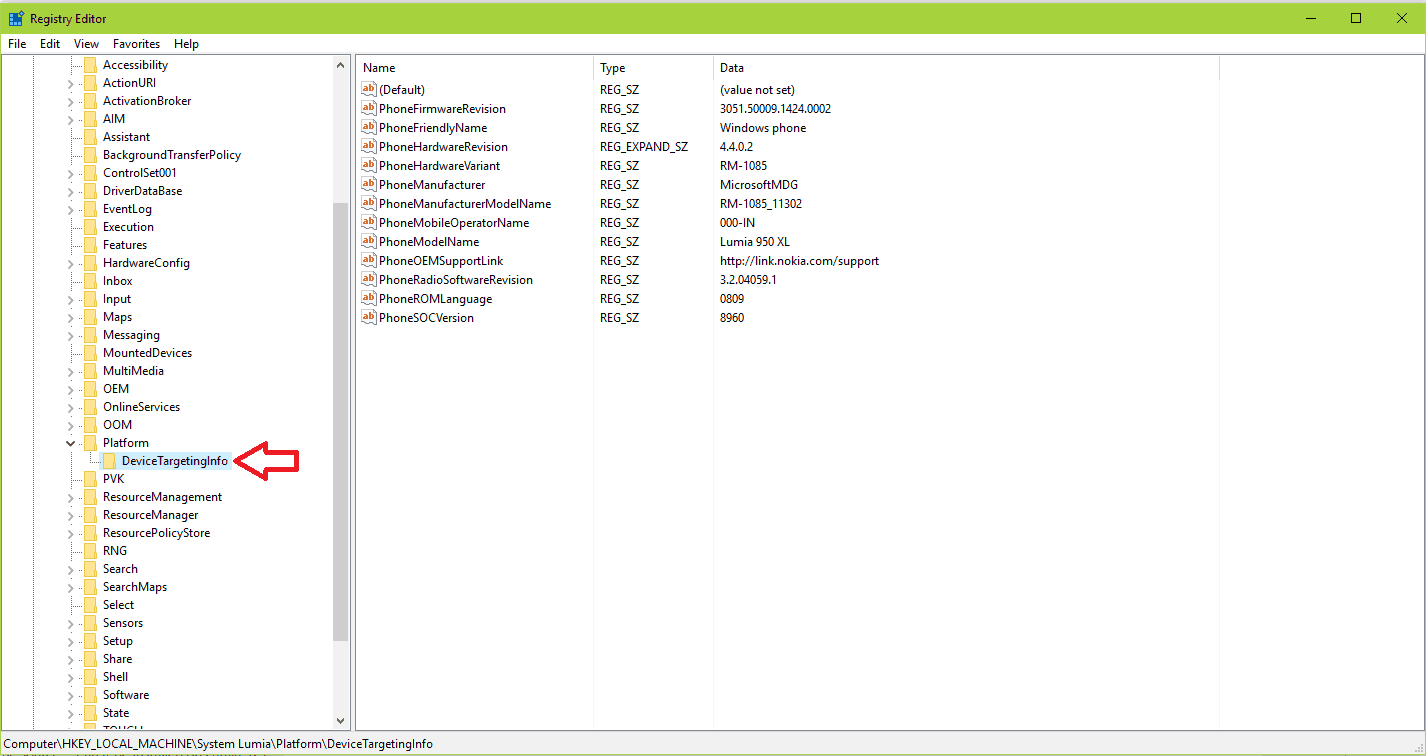The image size is (1426, 756).
Task: Sort values by the Type column header
Action: 653,68
